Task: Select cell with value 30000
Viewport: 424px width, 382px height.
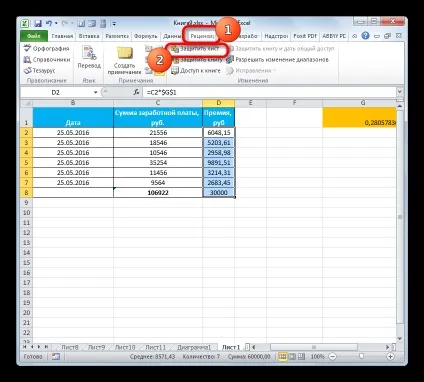Action: pyautogui.click(x=219, y=193)
